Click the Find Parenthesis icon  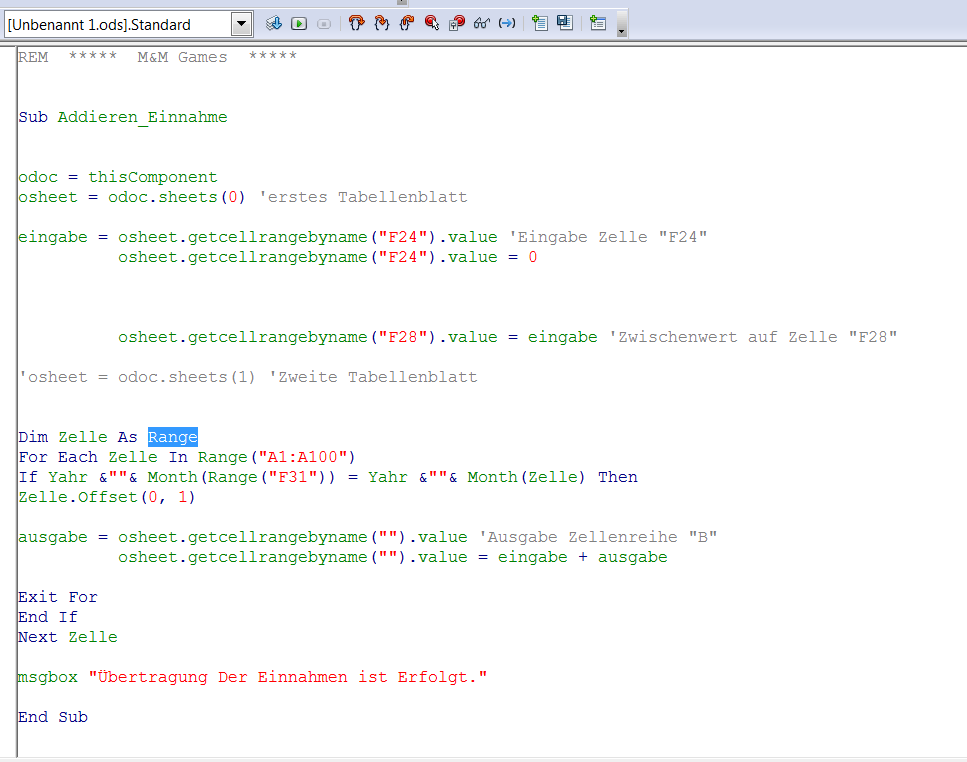pos(507,23)
